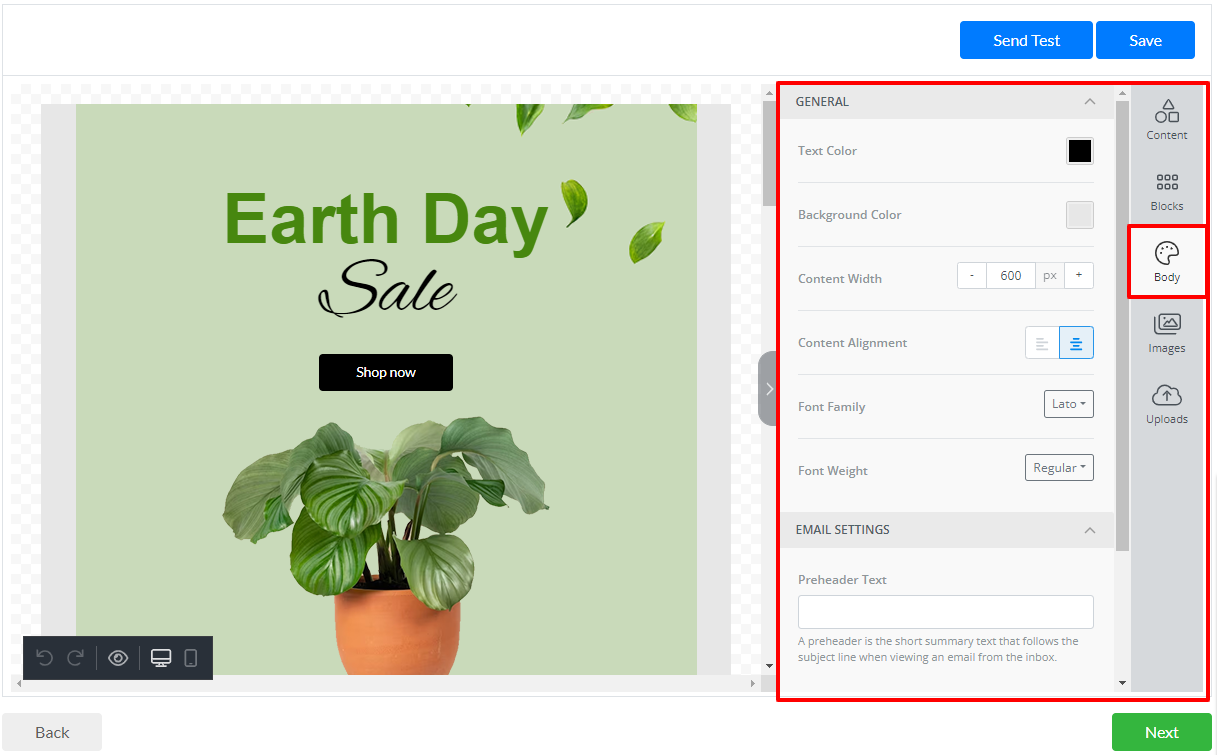Toggle the eye preview icon
The image size is (1217, 755).
tap(118, 658)
